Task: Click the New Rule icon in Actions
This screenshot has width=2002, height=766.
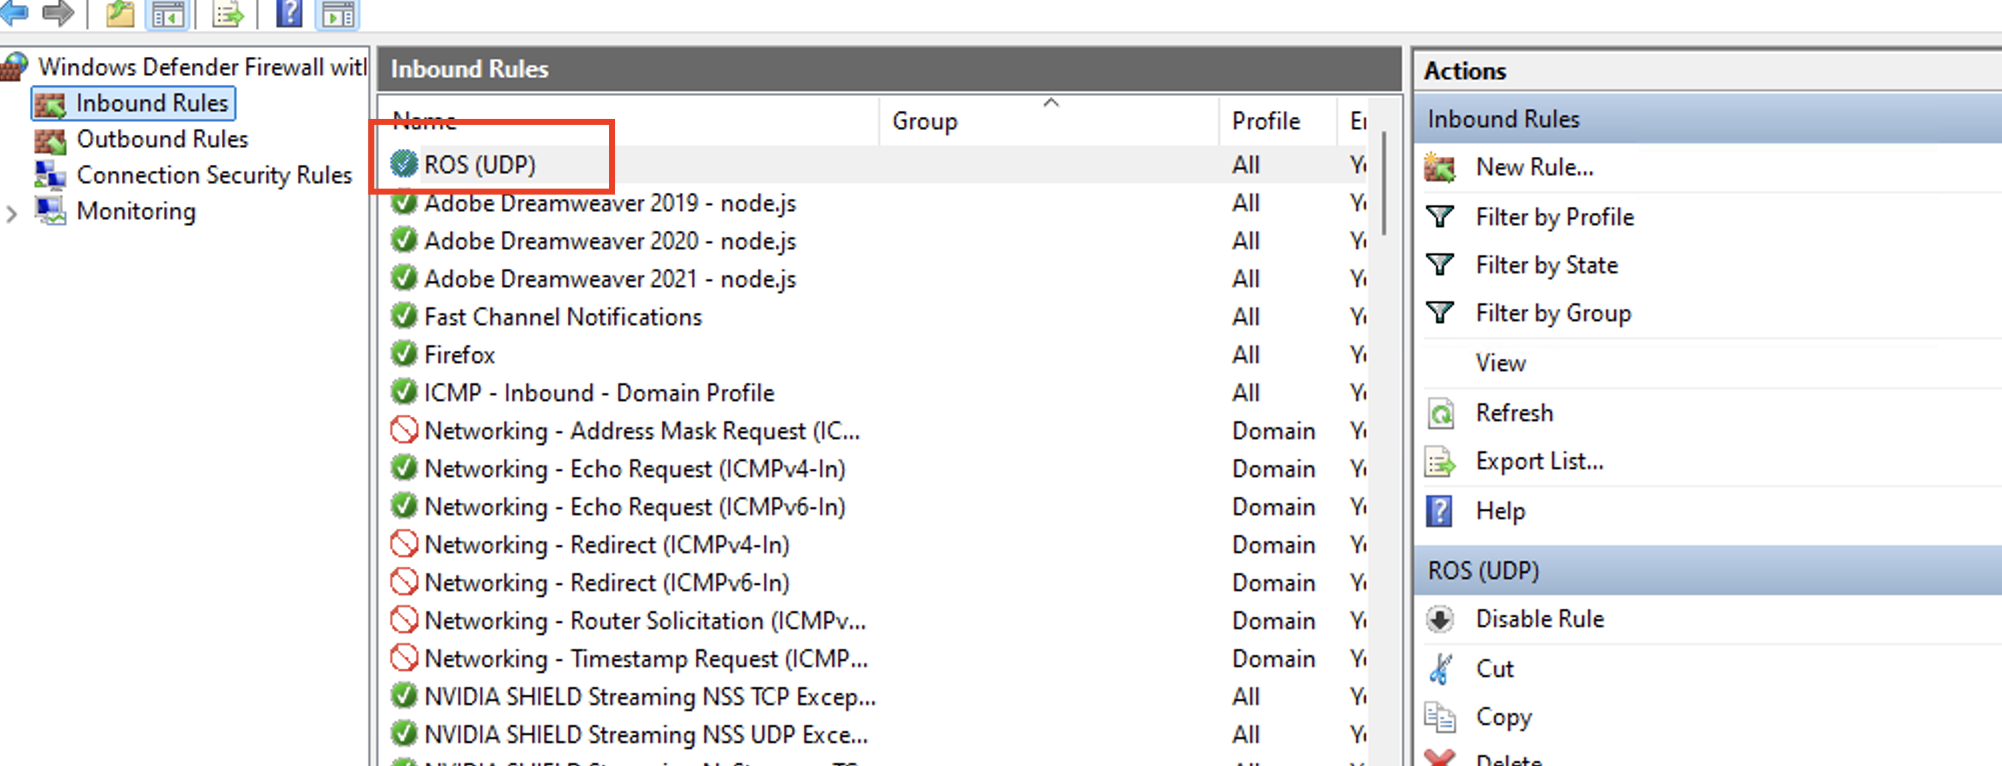Action: 1440,168
